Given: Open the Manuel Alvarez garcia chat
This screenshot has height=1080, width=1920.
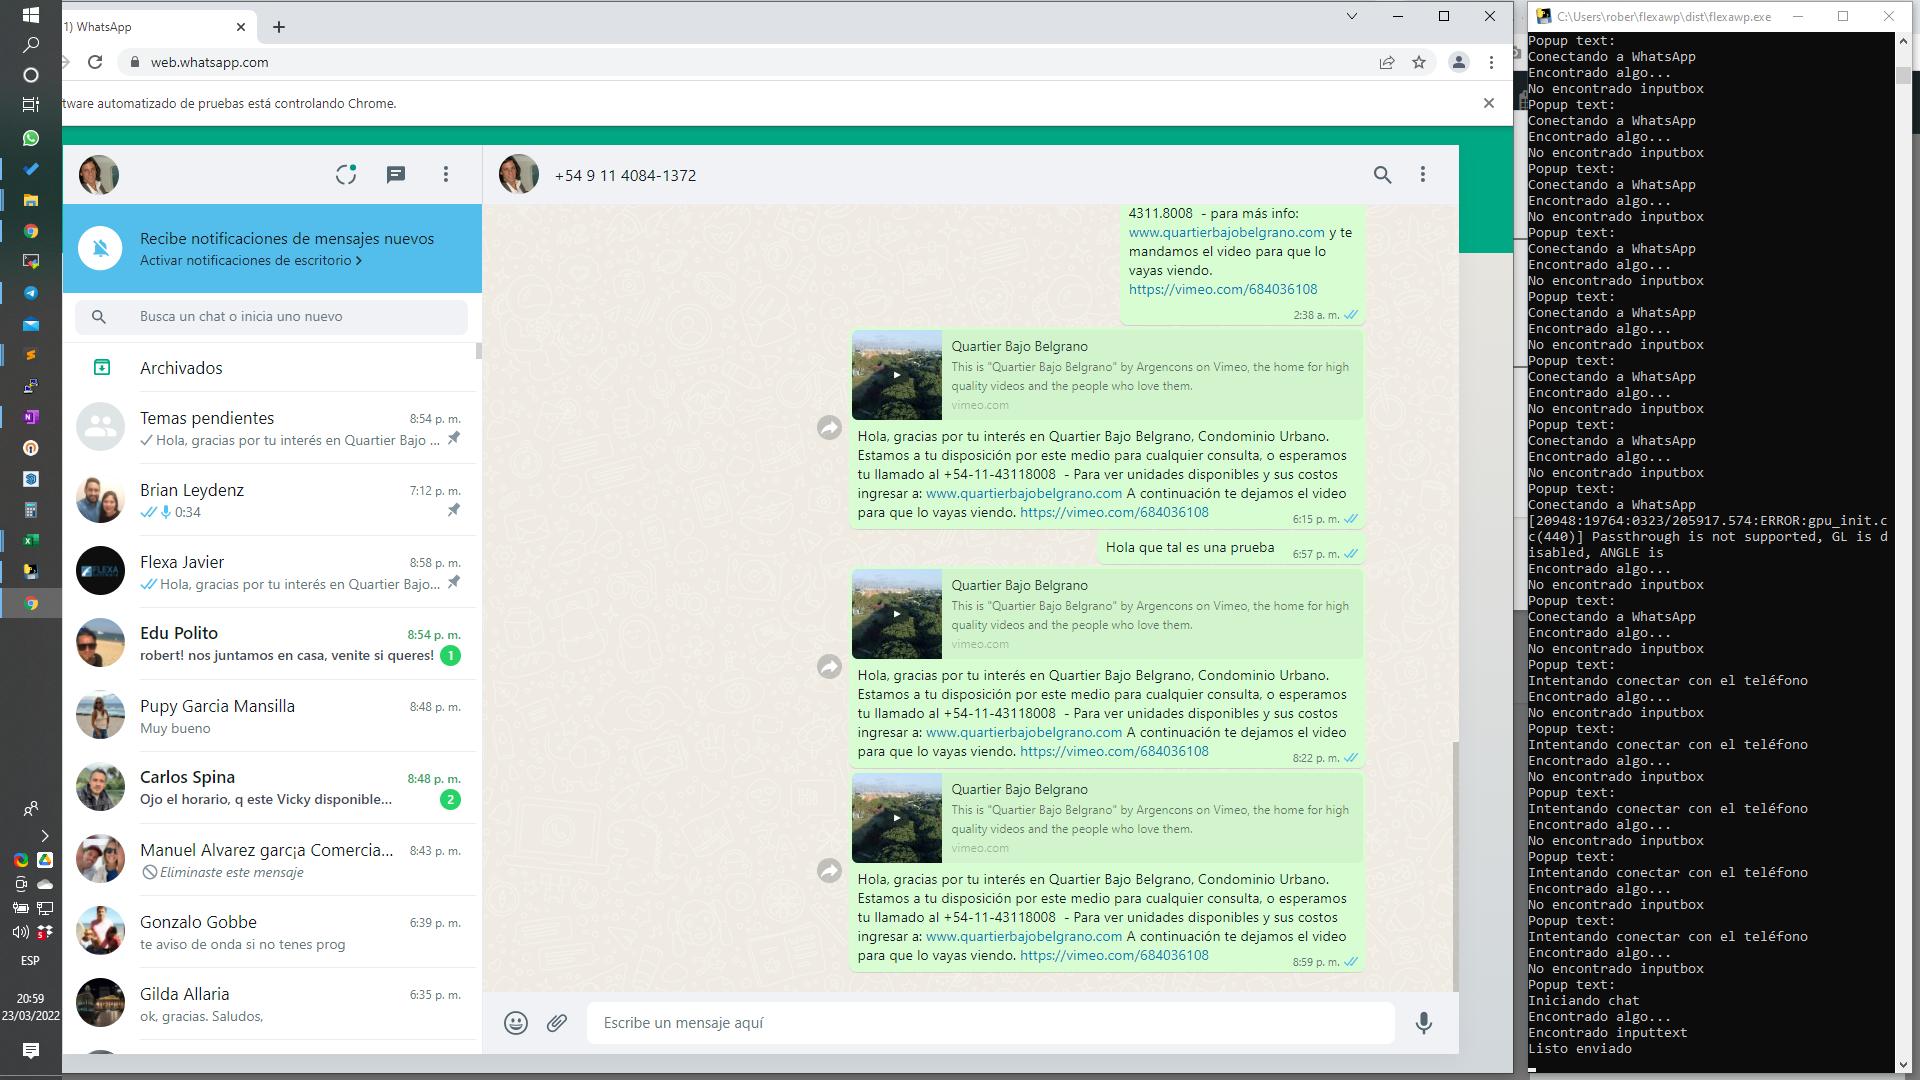Looking at the screenshot, I should [x=270, y=860].
